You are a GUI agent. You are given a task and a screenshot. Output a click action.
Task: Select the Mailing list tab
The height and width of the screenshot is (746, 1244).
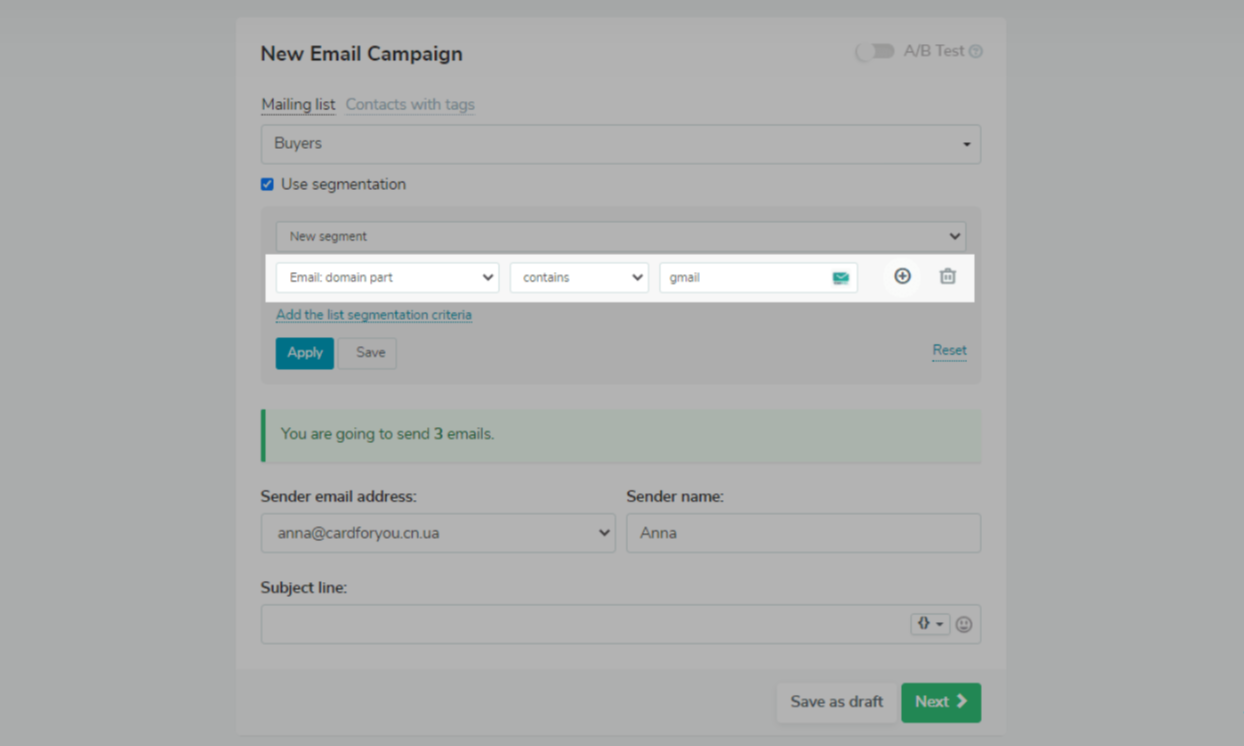click(x=297, y=104)
